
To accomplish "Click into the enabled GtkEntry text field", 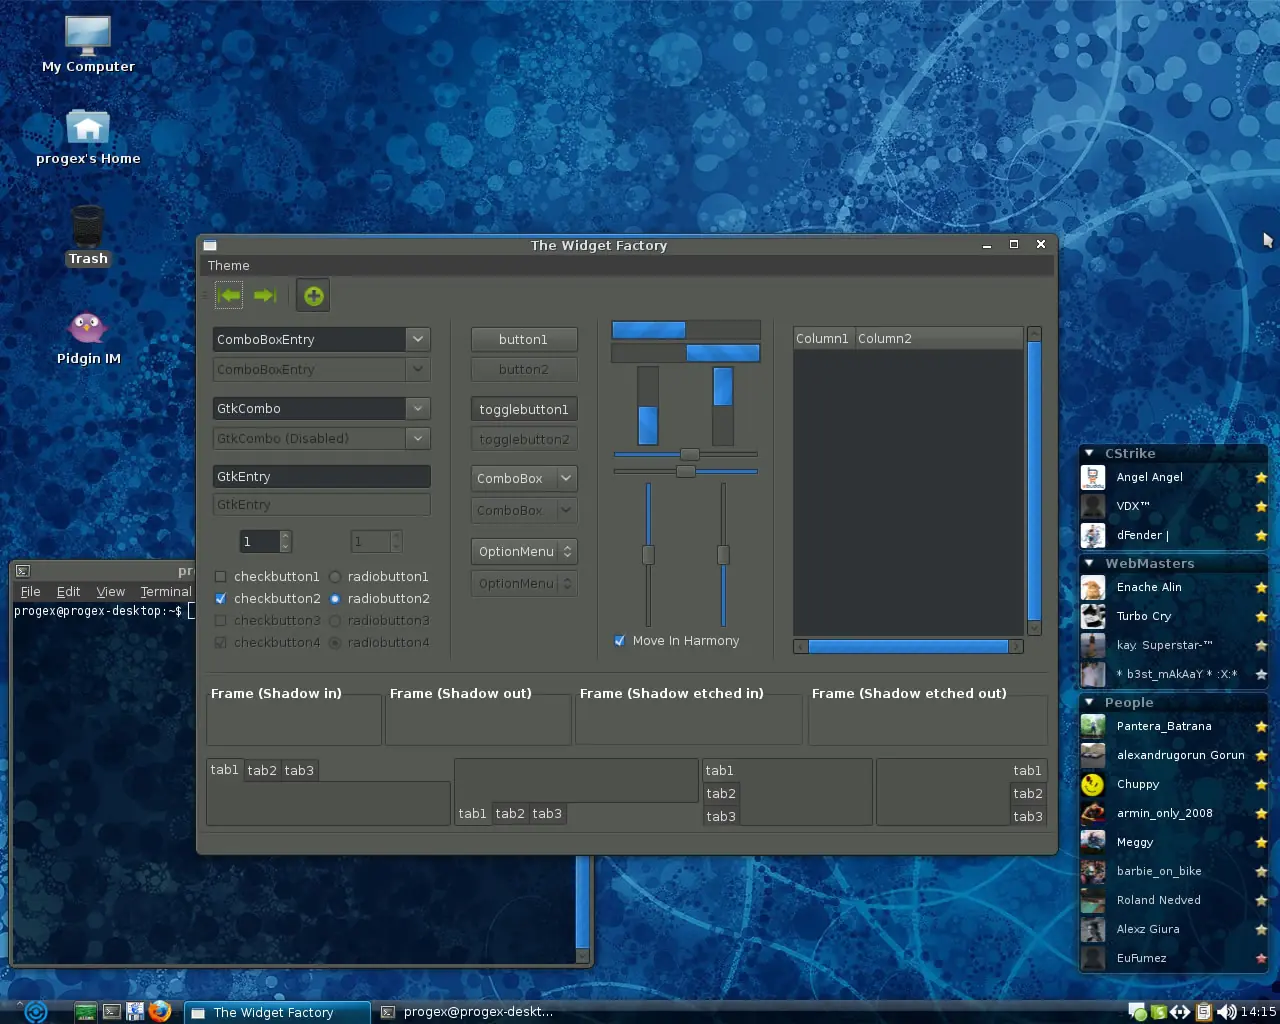I will coord(321,476).
